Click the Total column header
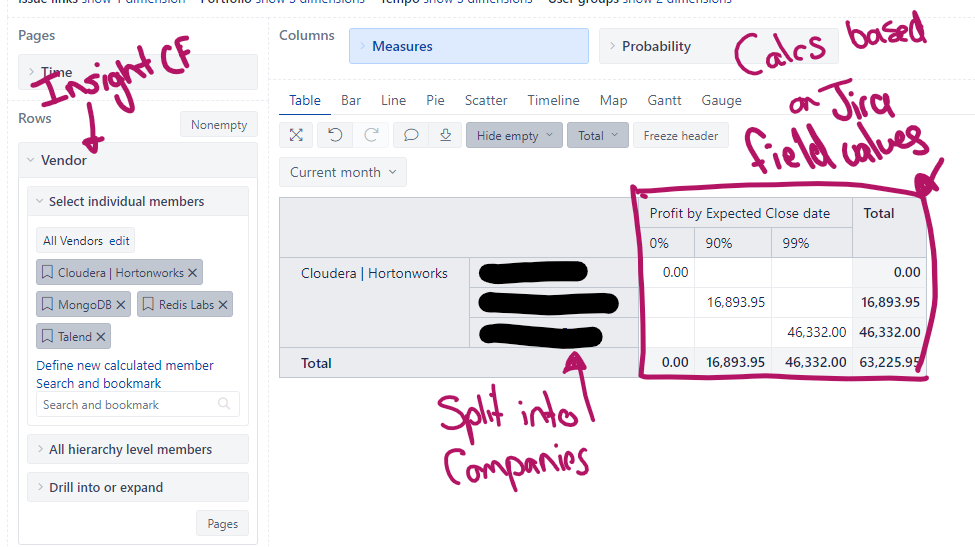 889,228
